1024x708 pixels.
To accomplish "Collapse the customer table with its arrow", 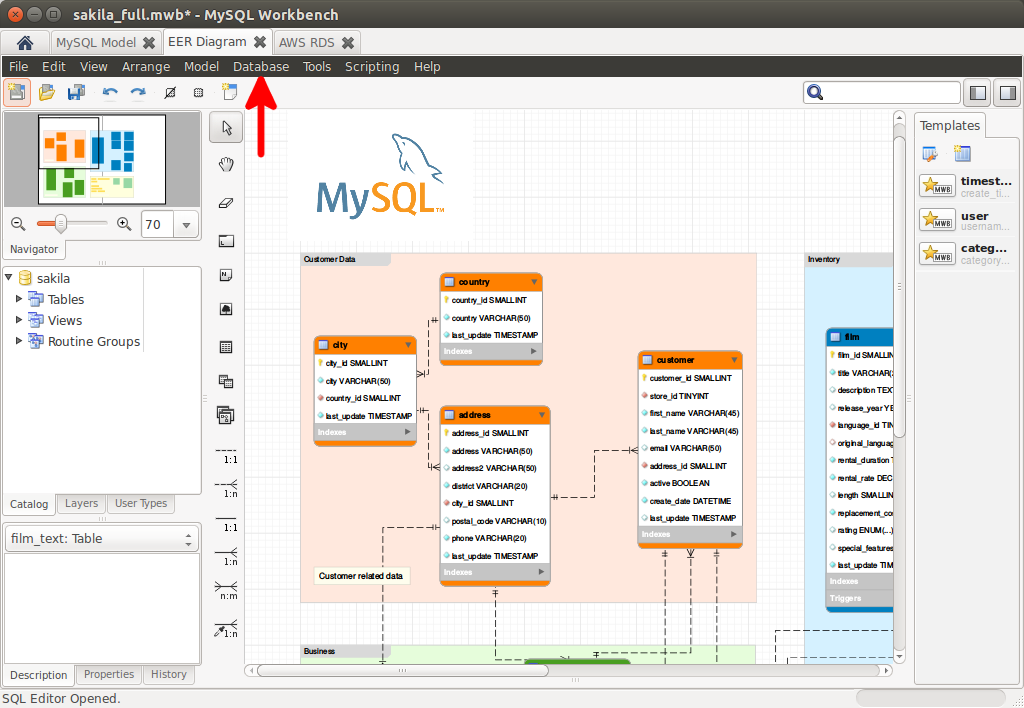I will (x=734, y=360).
